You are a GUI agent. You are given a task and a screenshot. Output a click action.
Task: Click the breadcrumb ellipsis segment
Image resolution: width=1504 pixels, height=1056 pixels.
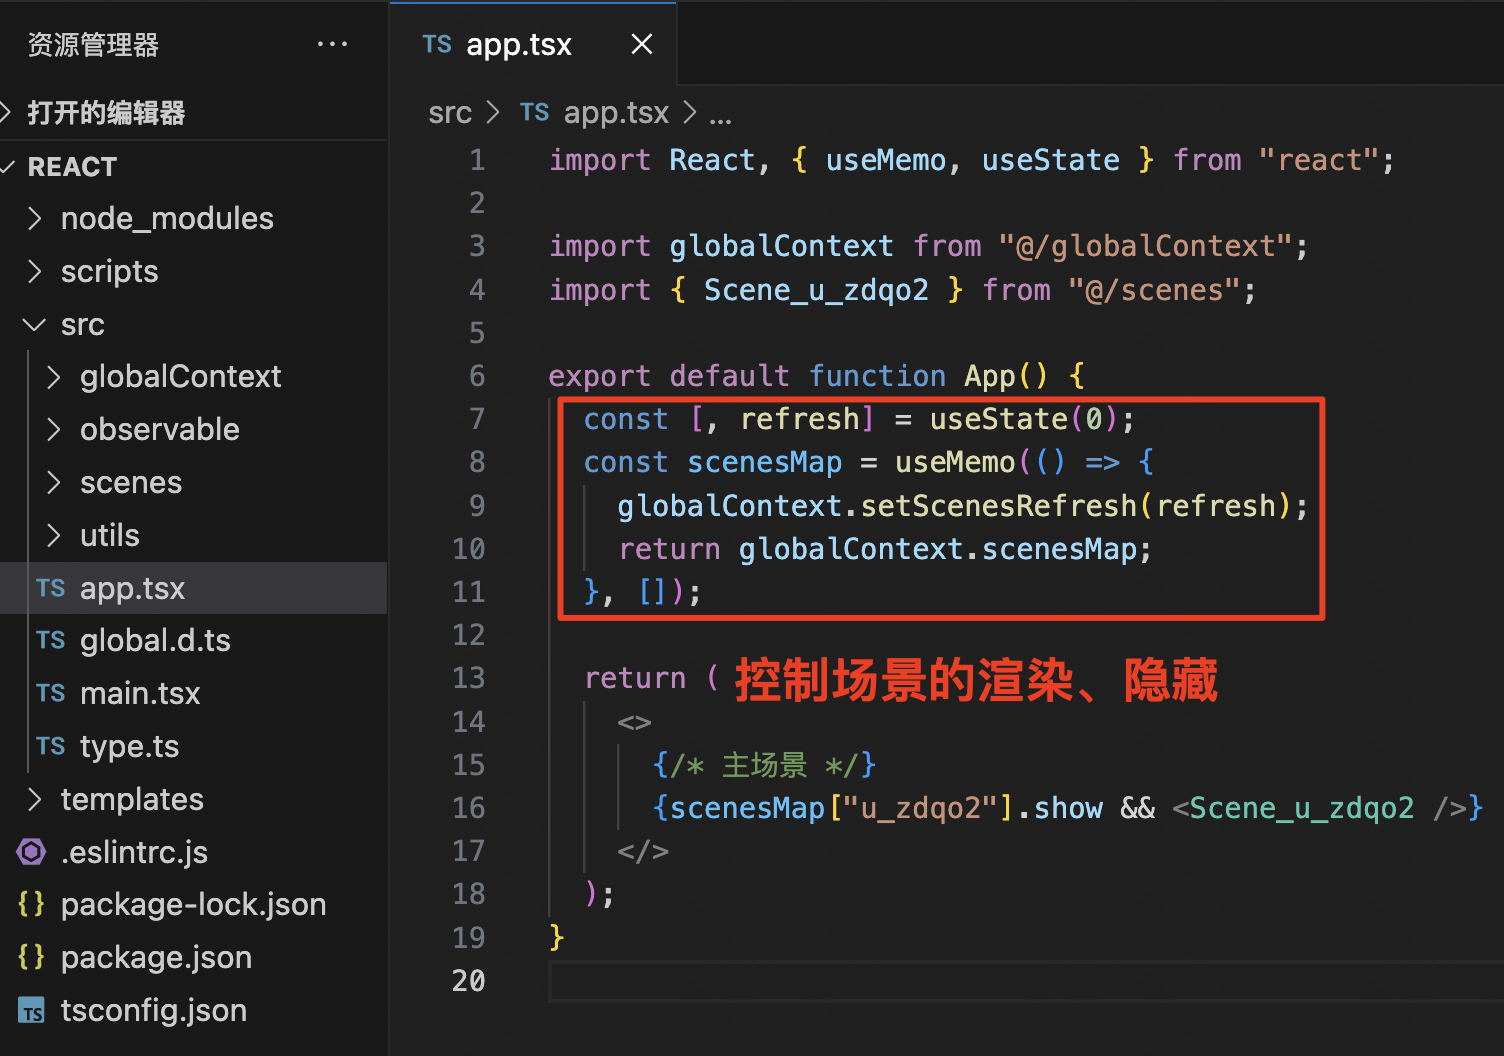(720, 116)
